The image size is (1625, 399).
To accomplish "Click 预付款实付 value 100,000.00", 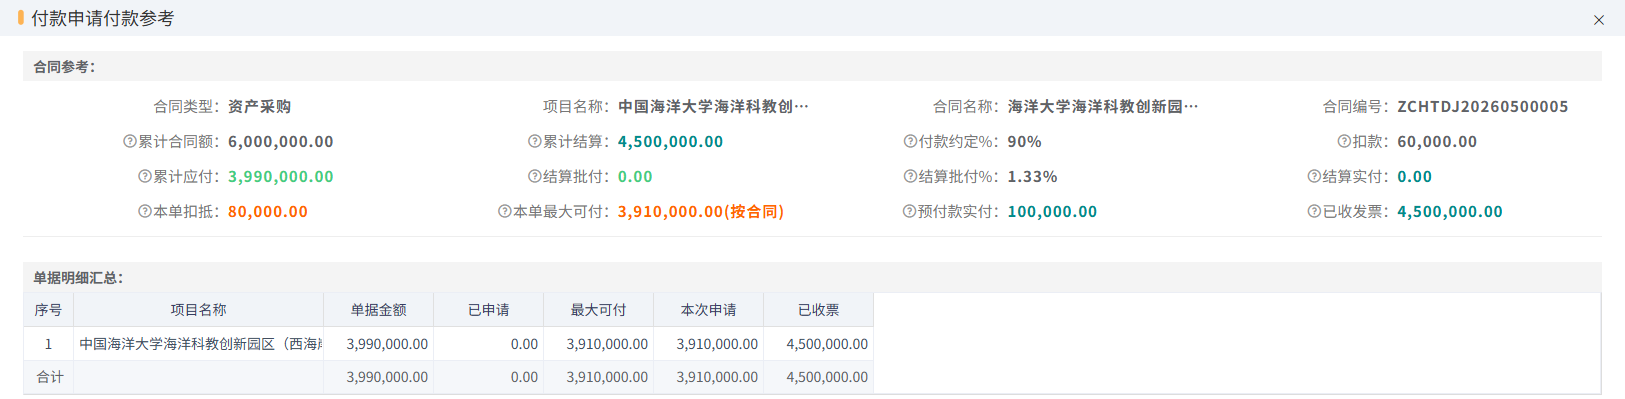I will click(1052, 212).
